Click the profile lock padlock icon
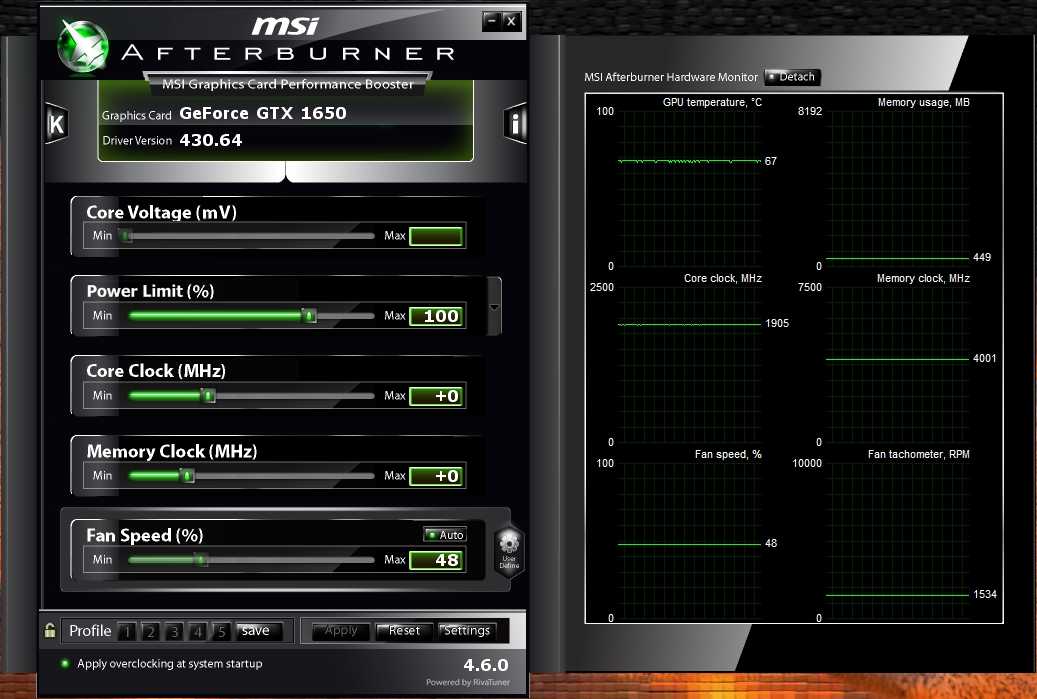Screen dimensions: 1037x699 [x=49, y=631]
